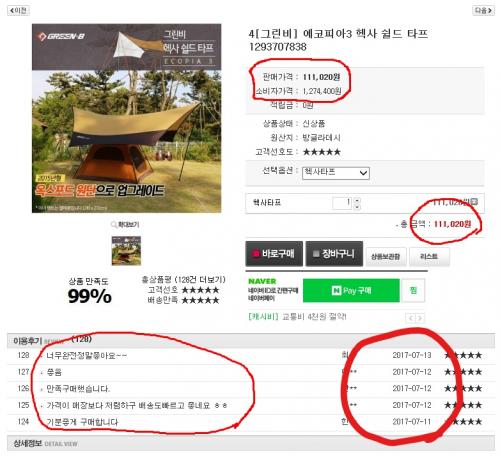
Task: Go to previous product with 이전 button
Action: click(x=18, y=10)
